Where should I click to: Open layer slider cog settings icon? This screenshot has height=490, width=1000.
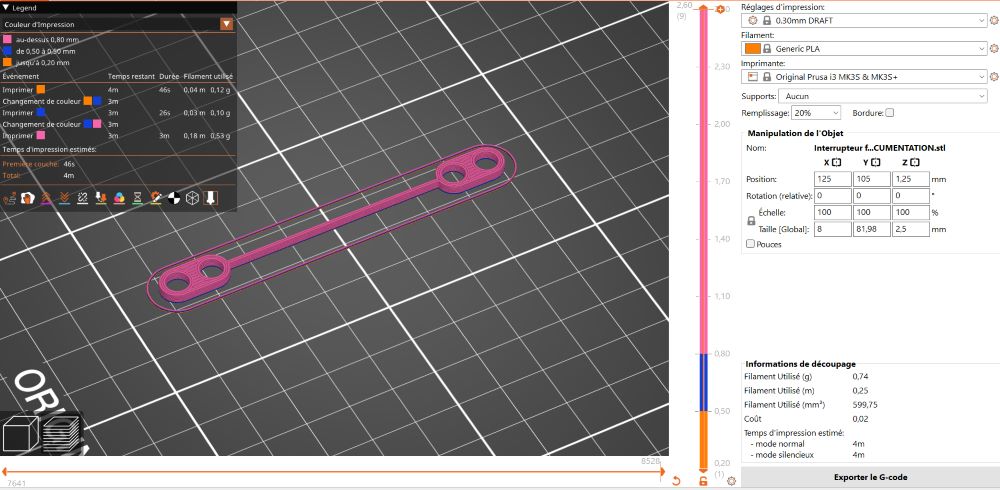731,481
